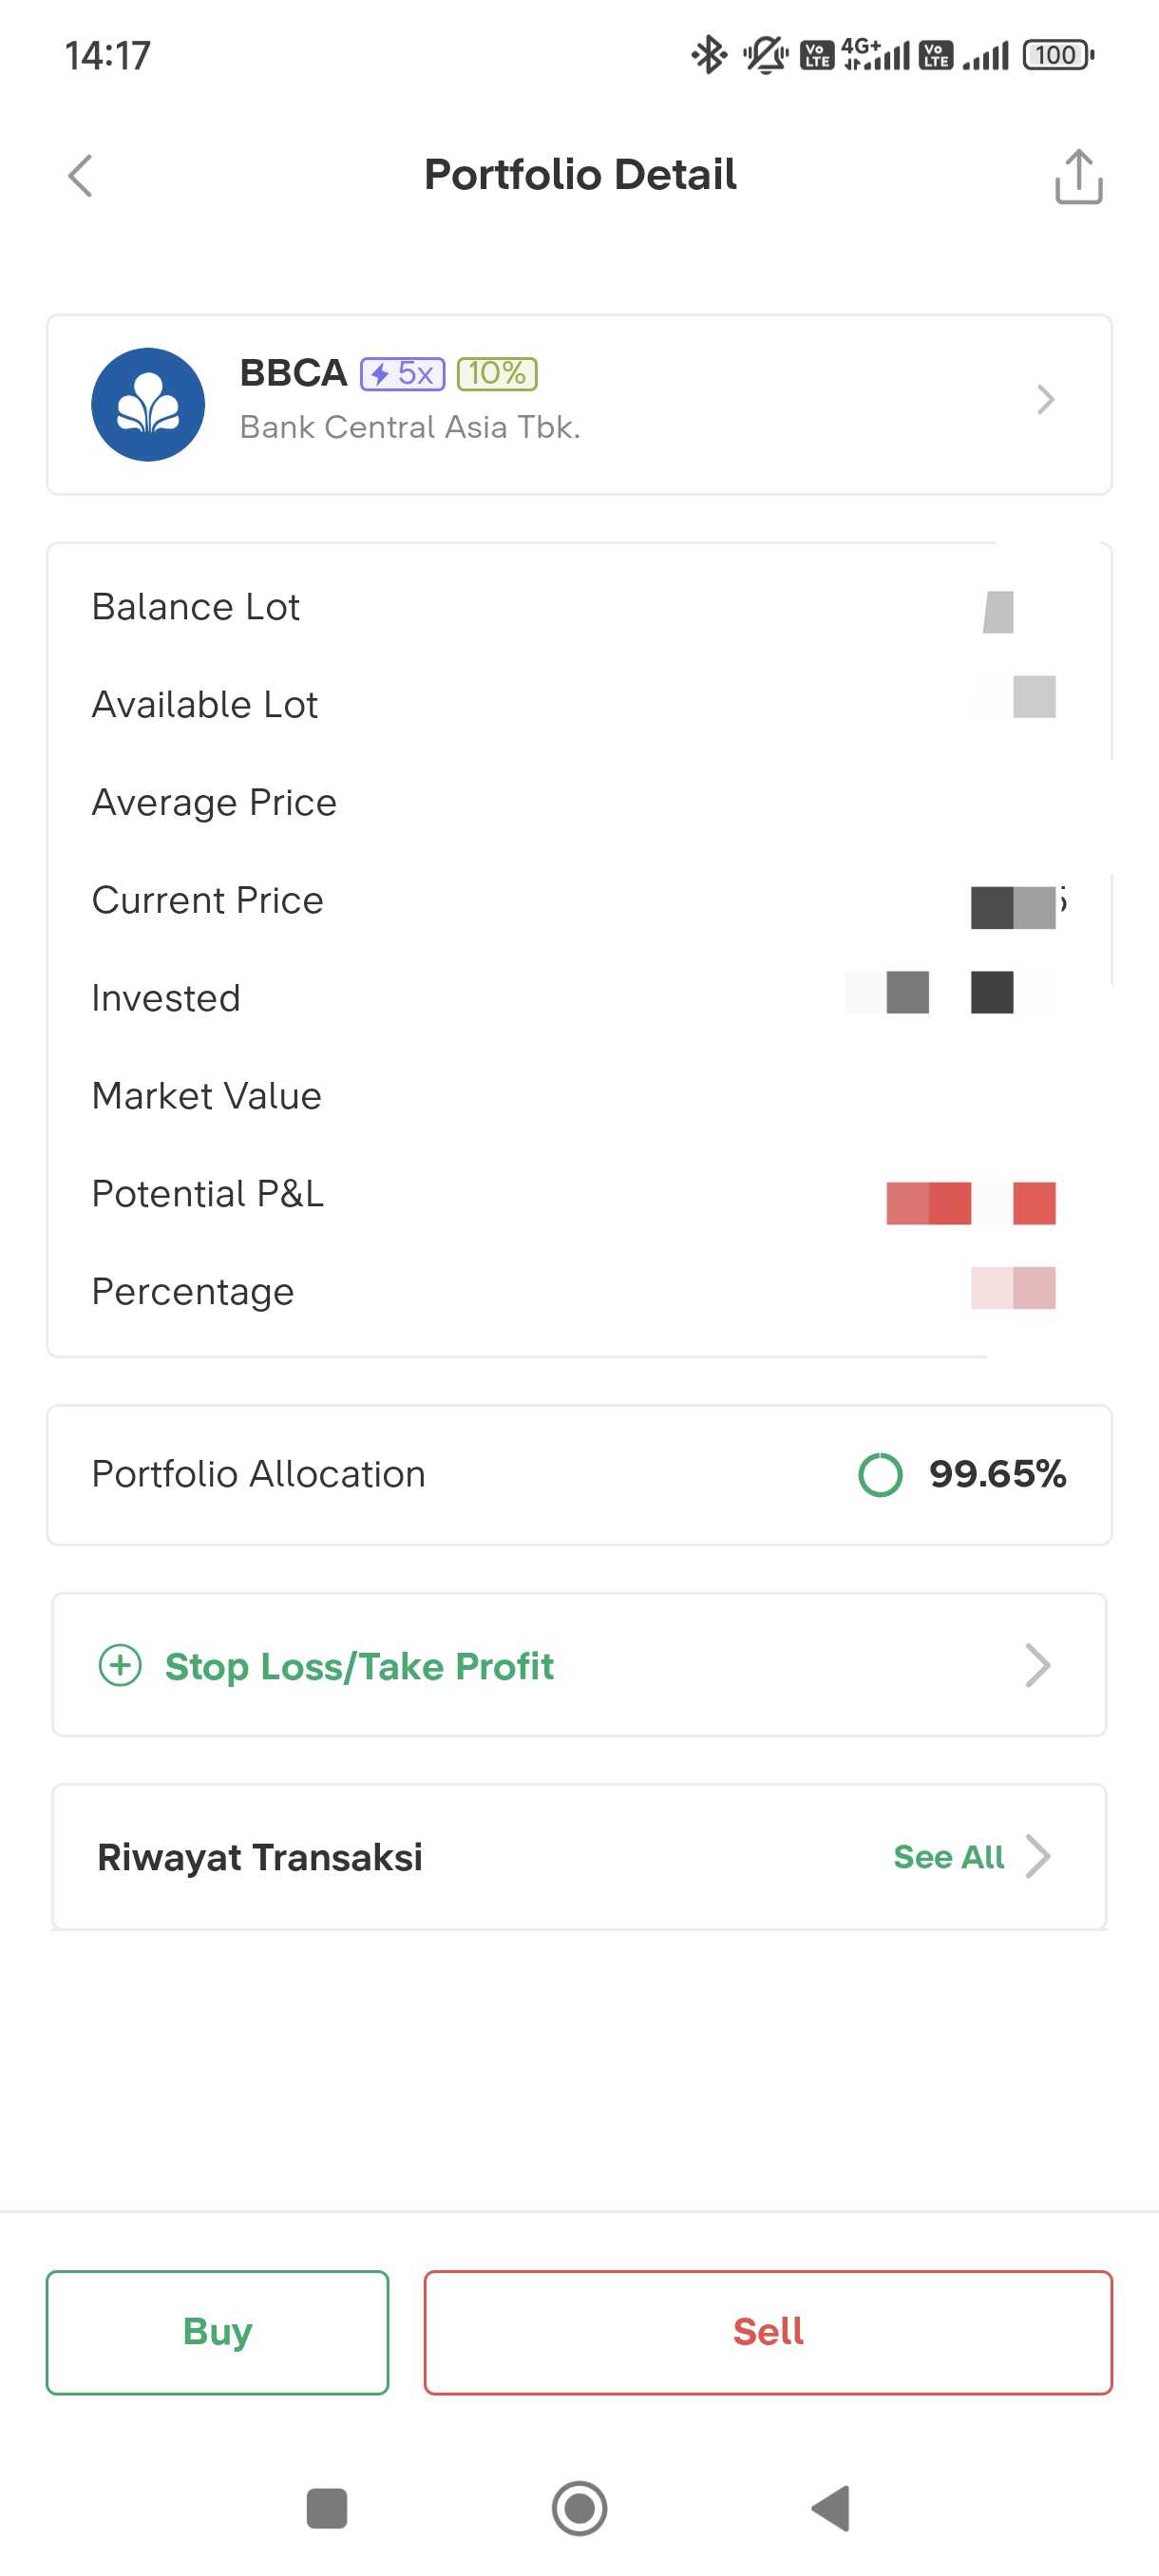The width and height of the screenshot is (1159, 2576).
Task: Expand Stop Loss/Take Profit chevron
Action: click(x=1038, y=1666)
